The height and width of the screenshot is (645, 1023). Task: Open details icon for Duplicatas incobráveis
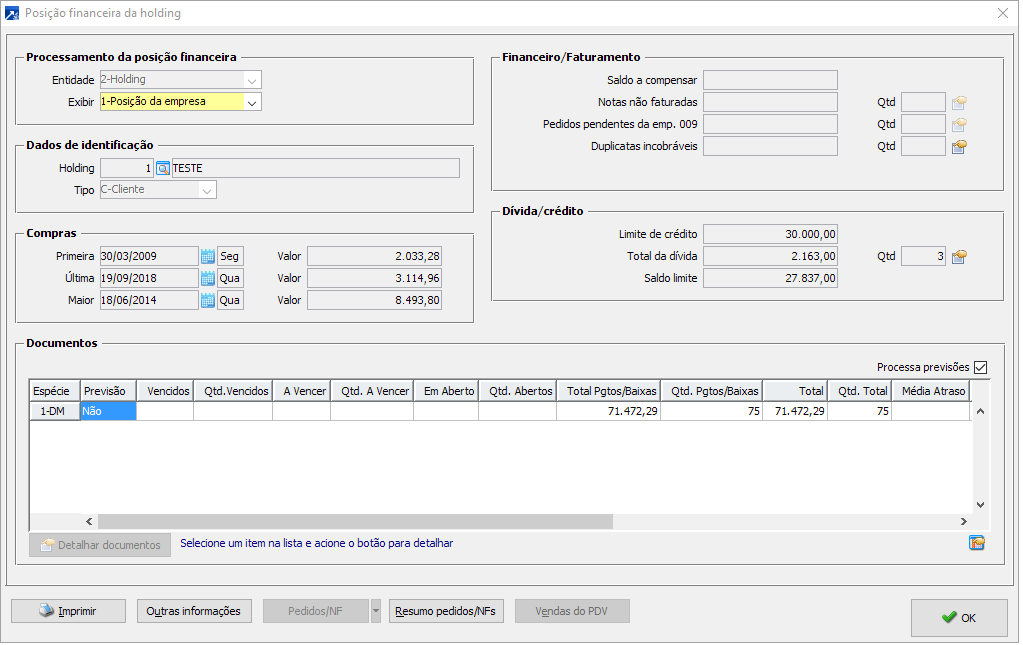[x=959, y=147]
